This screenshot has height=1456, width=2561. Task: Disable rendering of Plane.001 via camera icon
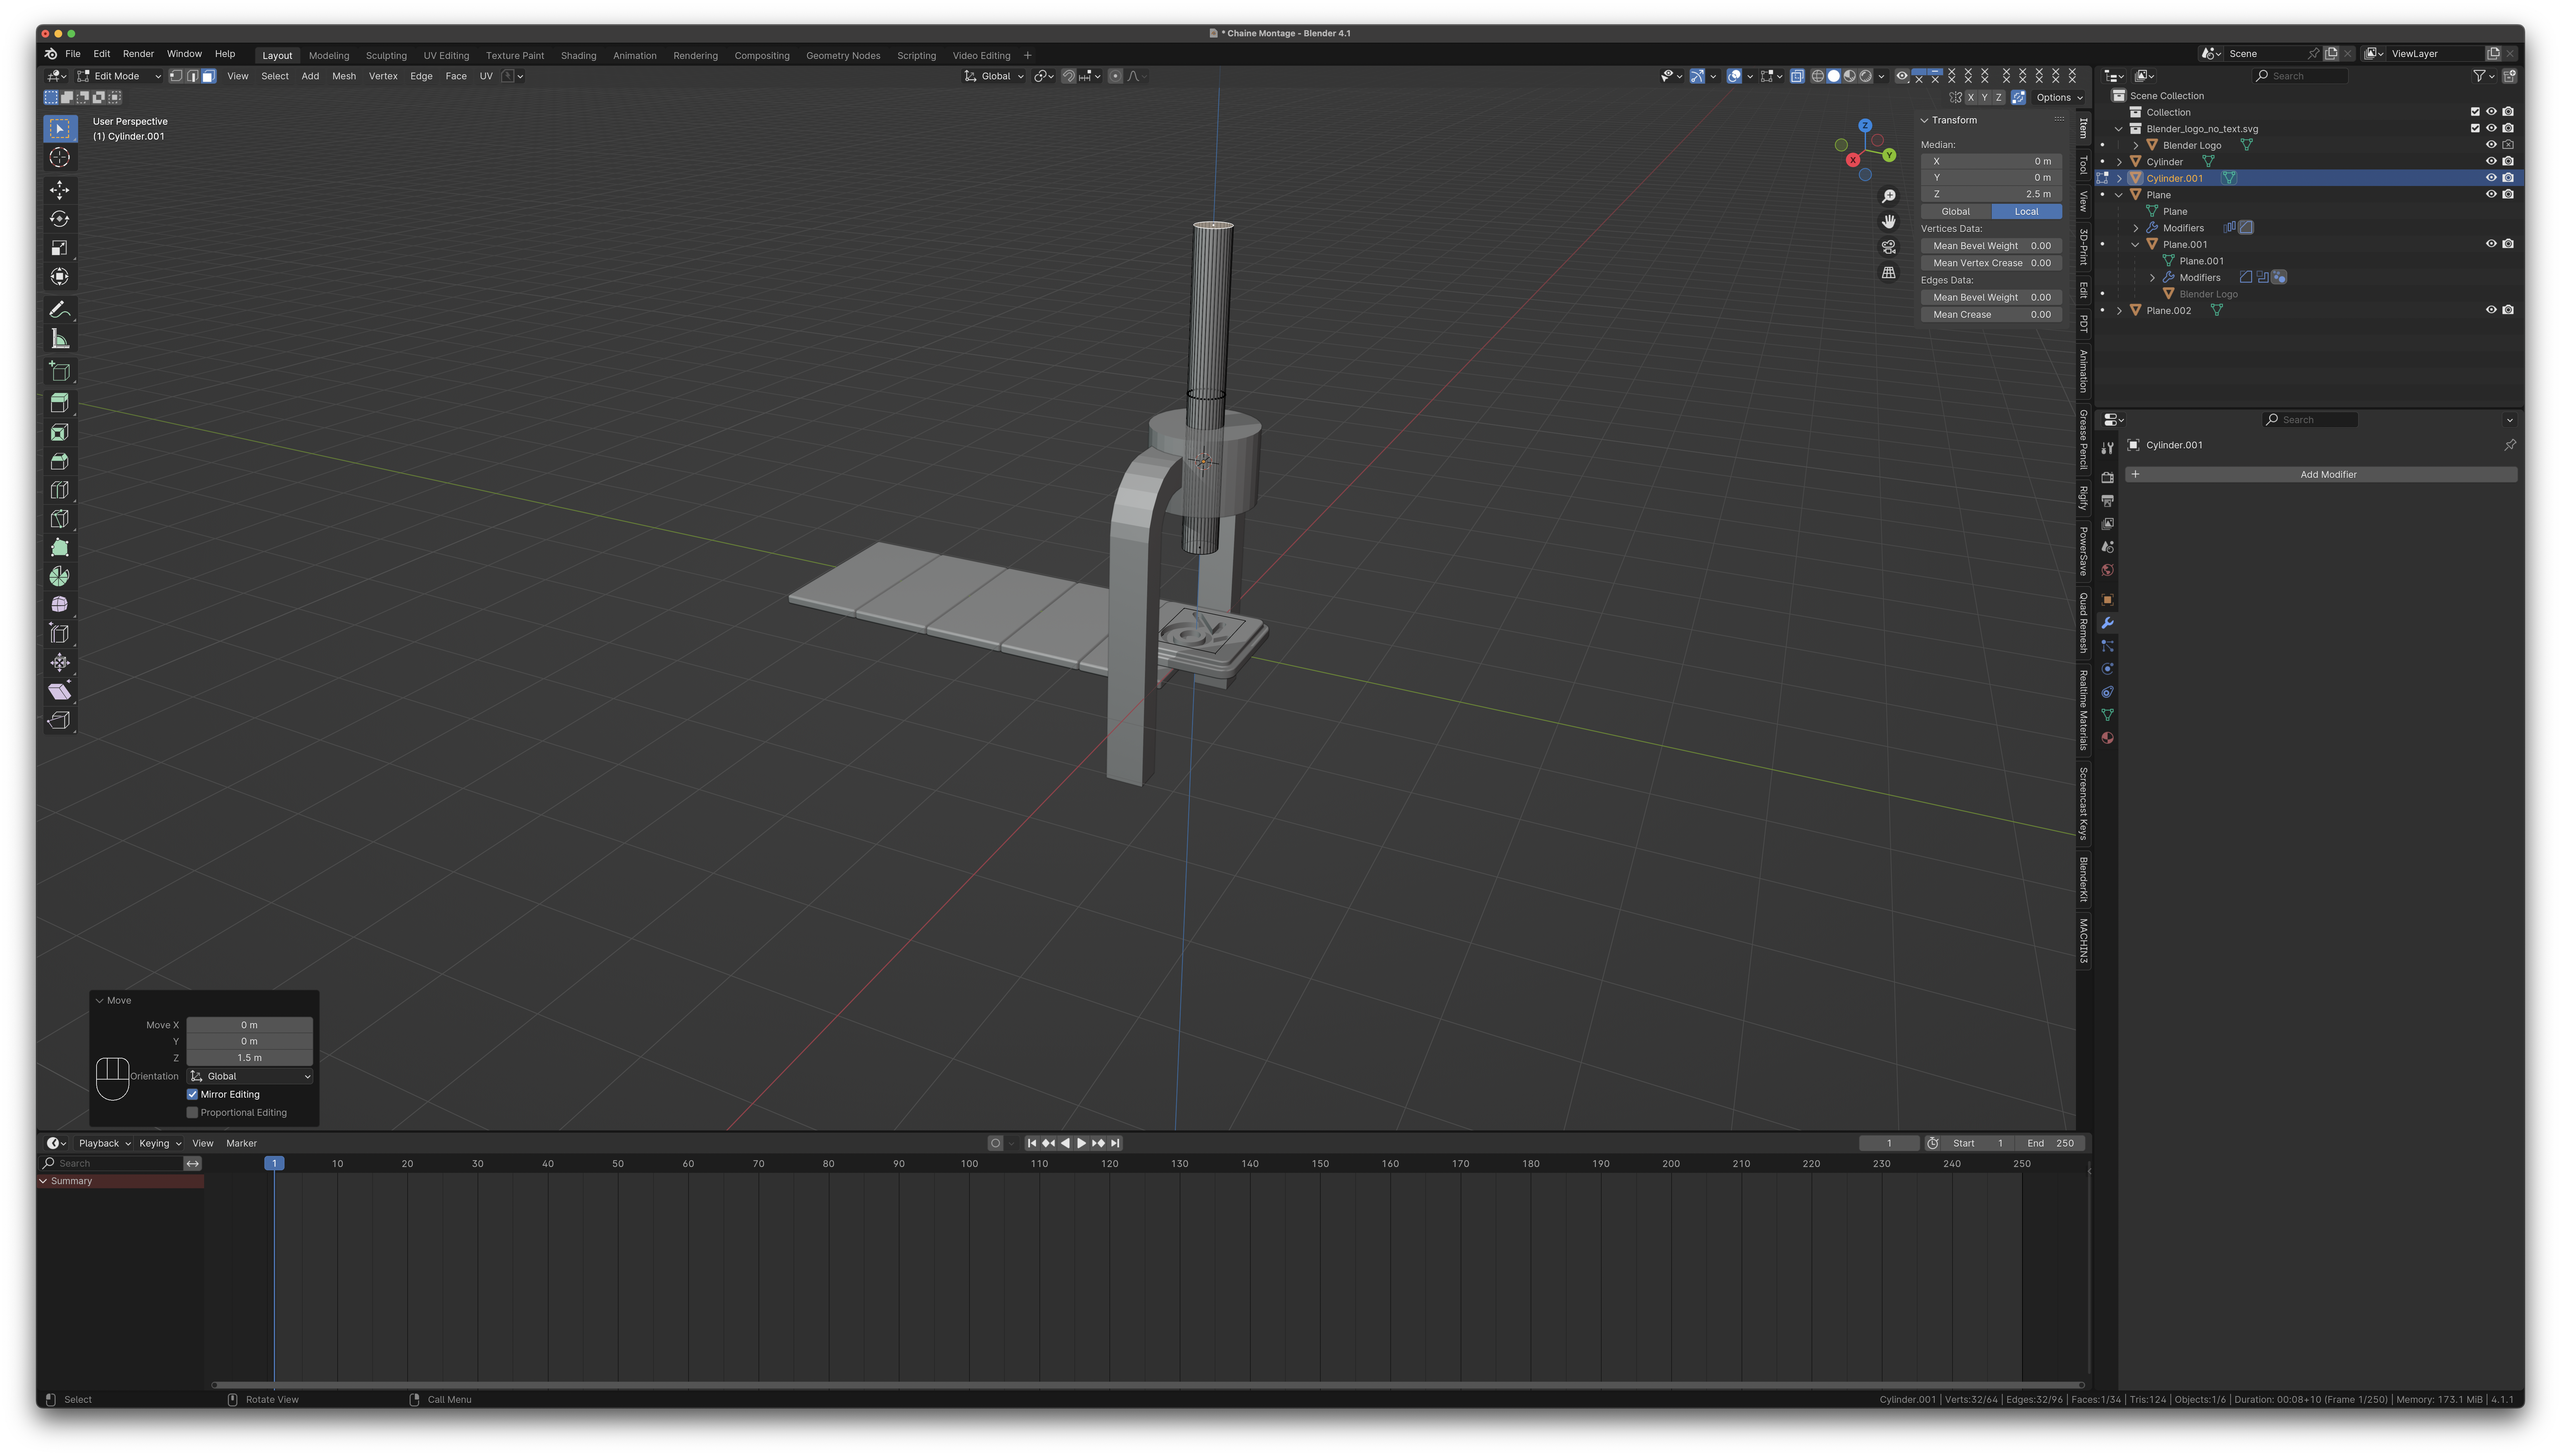point(2508,244)
